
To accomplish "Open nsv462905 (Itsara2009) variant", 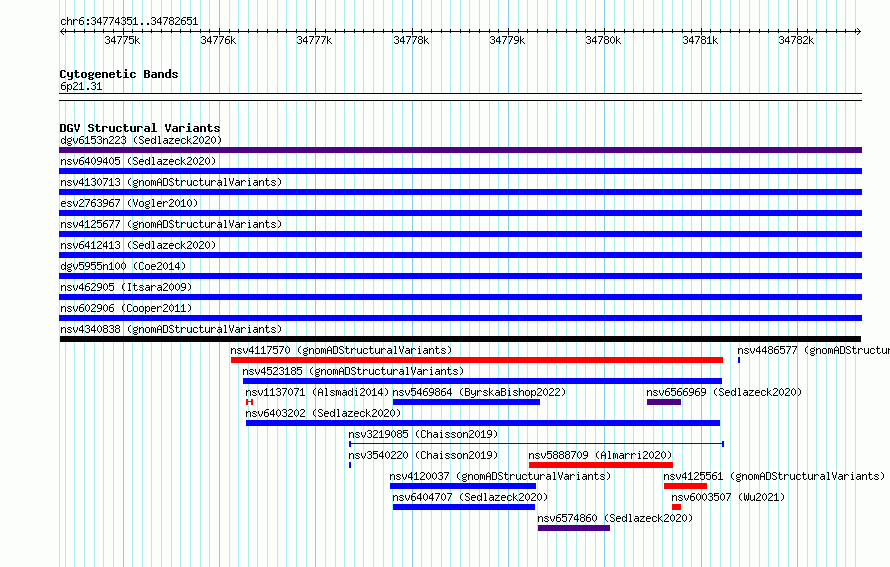I will [126, 287].
